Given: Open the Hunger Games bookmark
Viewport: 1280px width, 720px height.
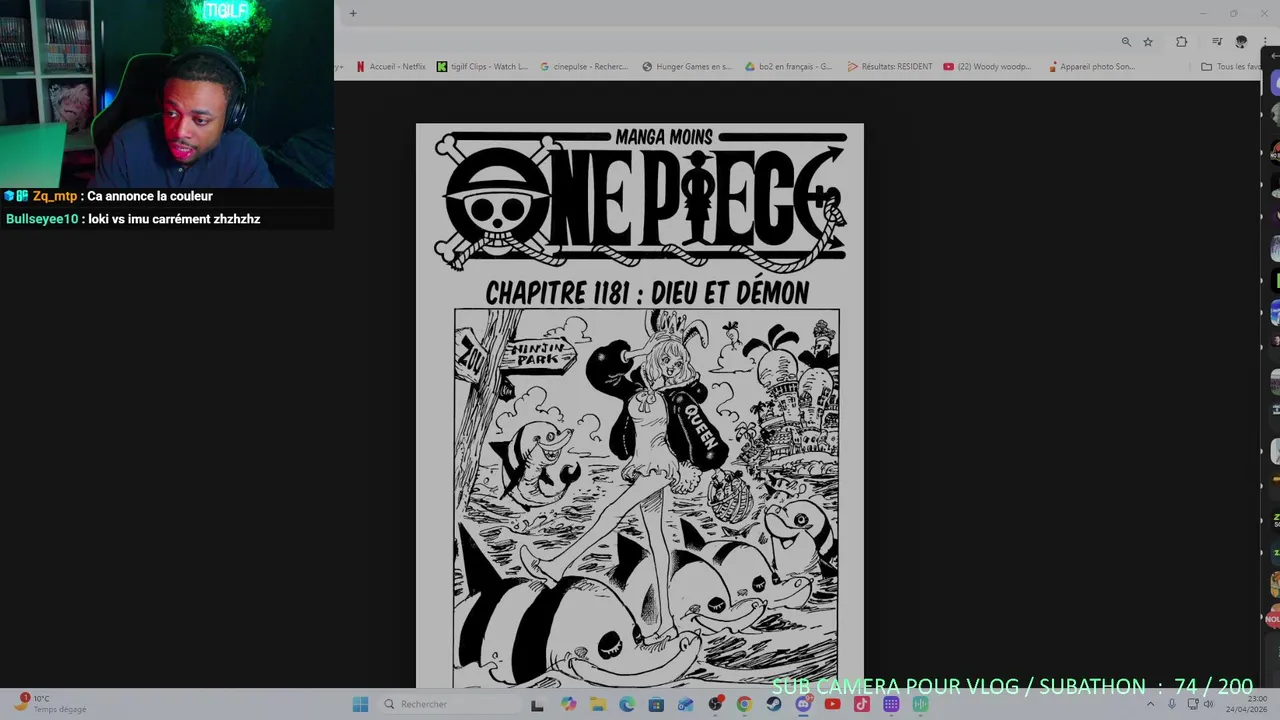Looking at the screenshot, I should click(687, 67).
